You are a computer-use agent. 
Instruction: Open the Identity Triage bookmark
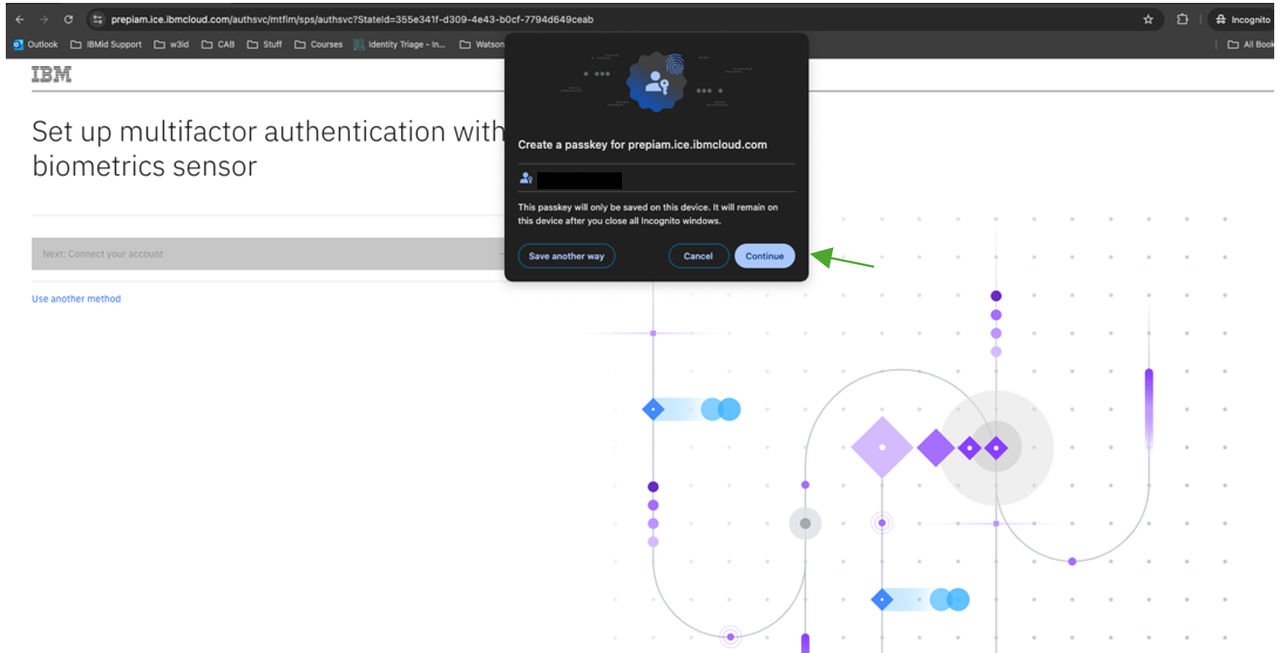coord(399,44)
